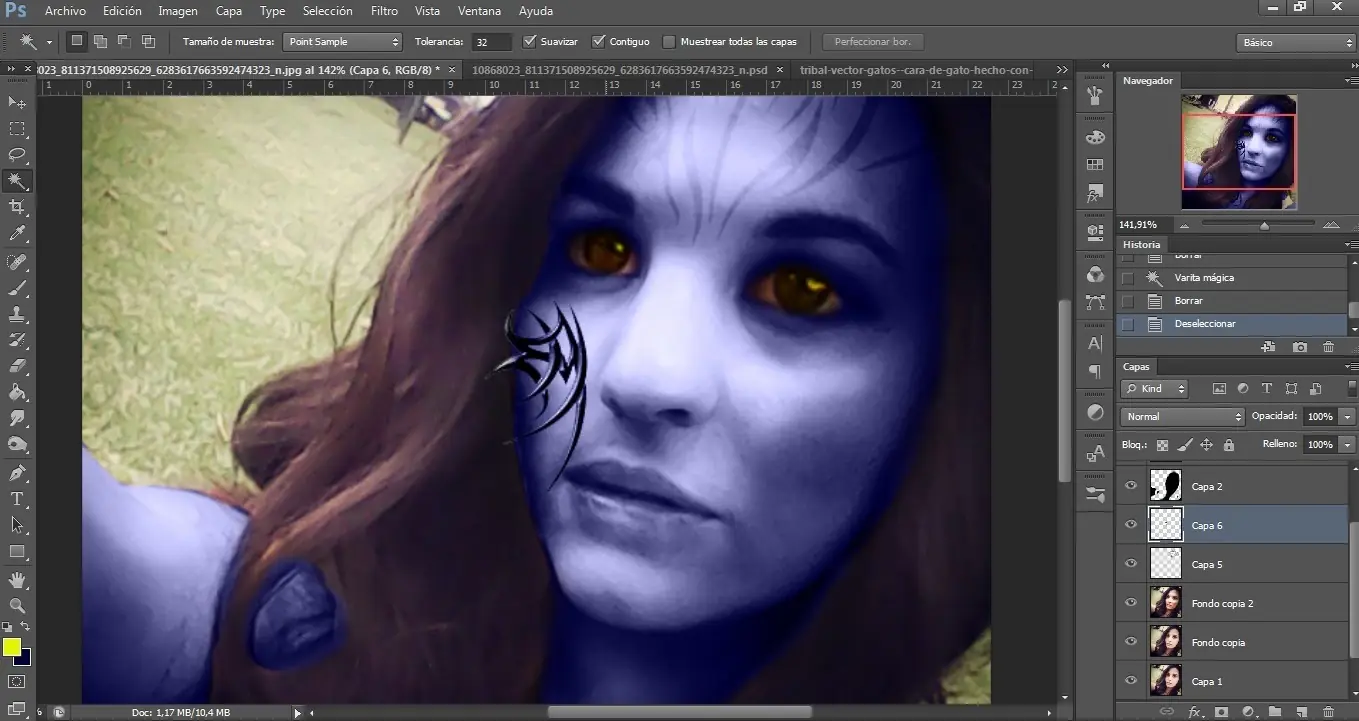
Task: Open the Normal blend mode dropdown
Action: click(1182, 416)
